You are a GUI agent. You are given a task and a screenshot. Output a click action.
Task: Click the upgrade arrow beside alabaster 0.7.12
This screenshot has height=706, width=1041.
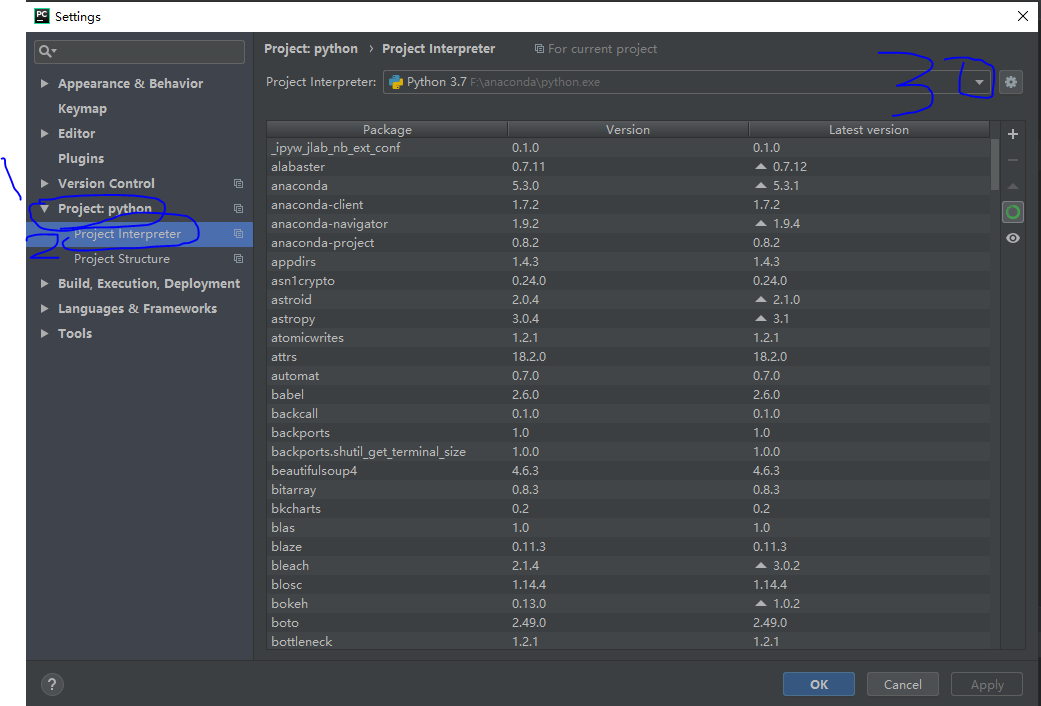click(x=761, y=166)
